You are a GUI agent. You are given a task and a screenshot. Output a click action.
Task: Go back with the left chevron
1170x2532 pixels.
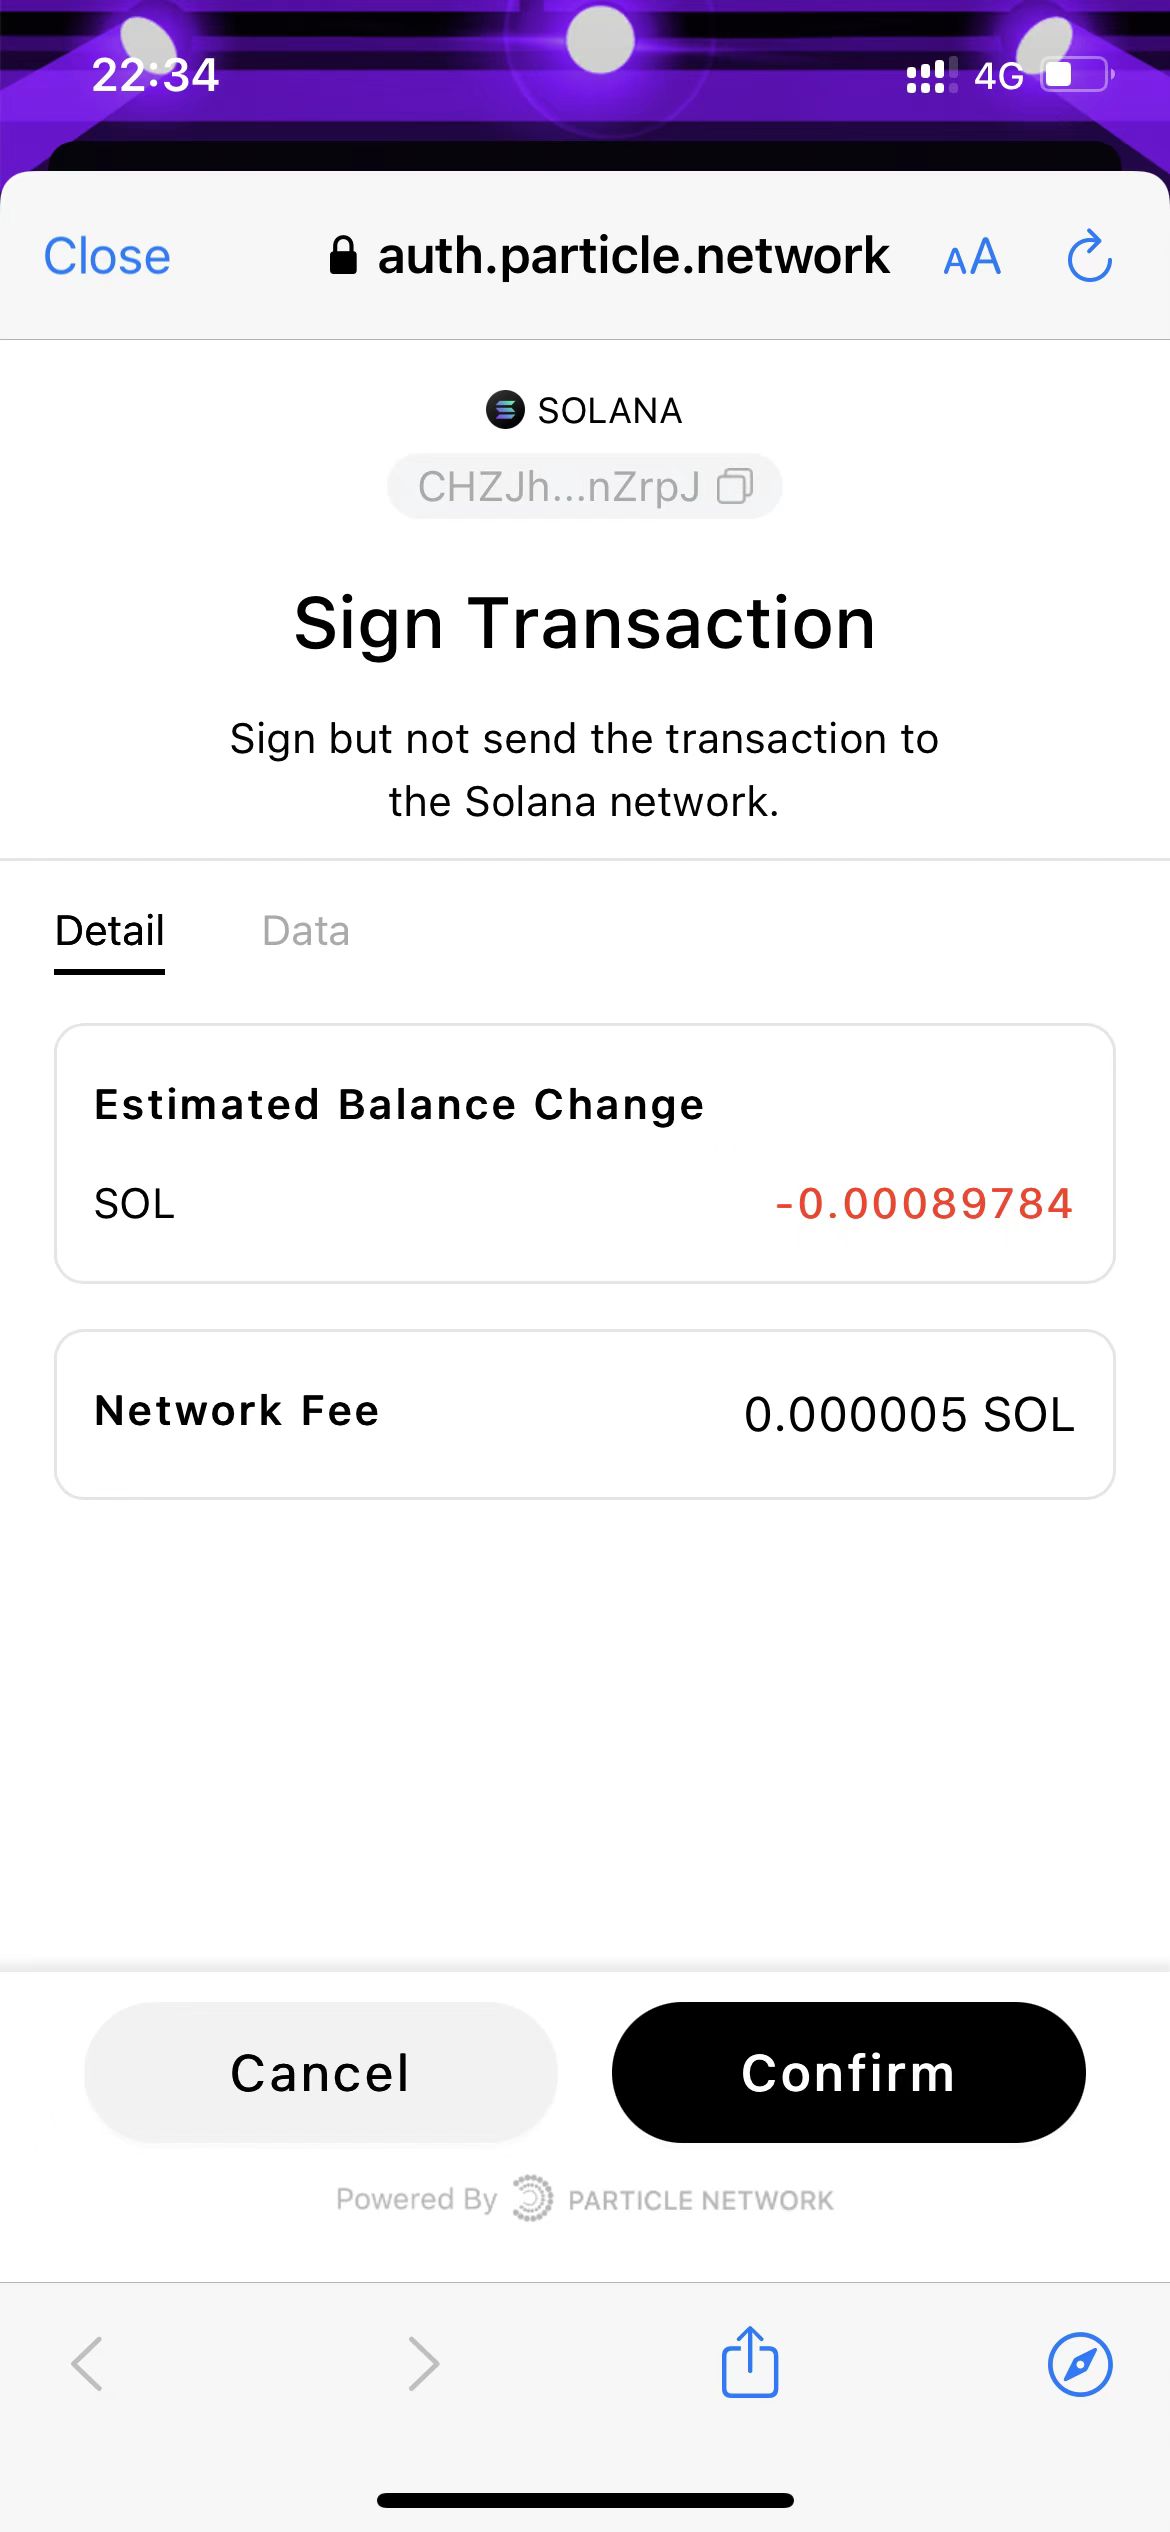88,2364
